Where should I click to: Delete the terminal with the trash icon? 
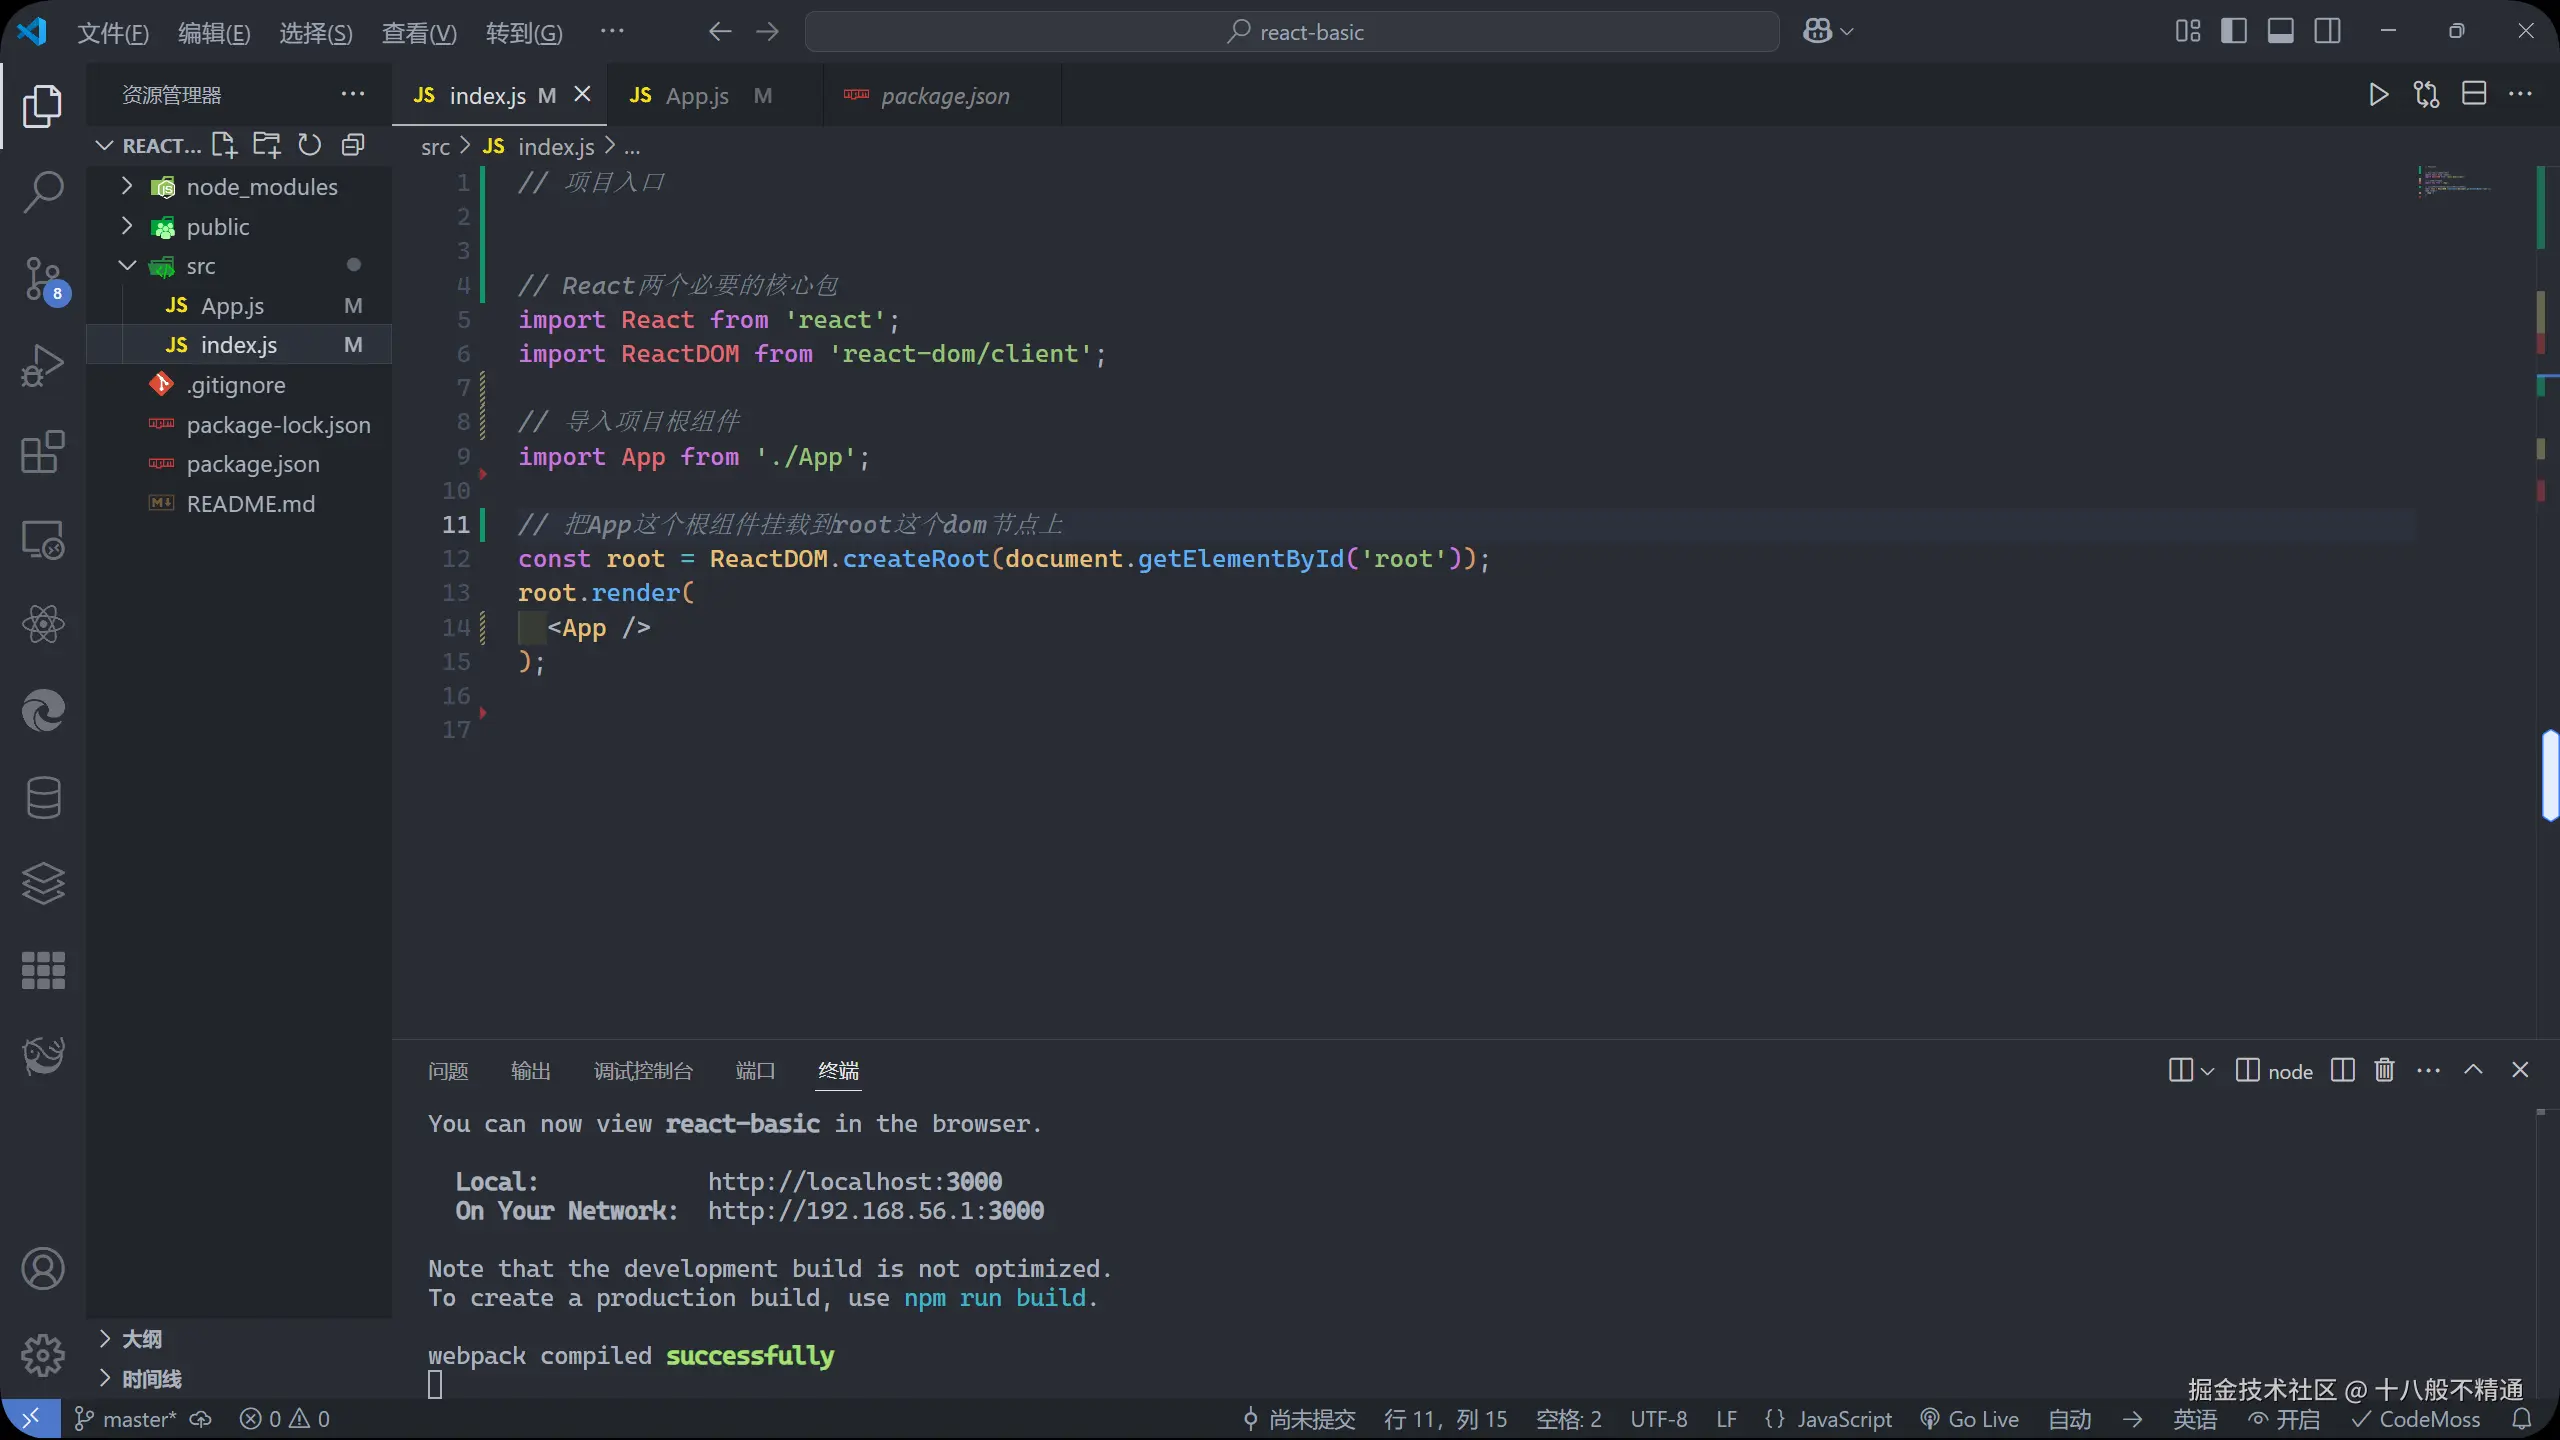(2385, 1070)
